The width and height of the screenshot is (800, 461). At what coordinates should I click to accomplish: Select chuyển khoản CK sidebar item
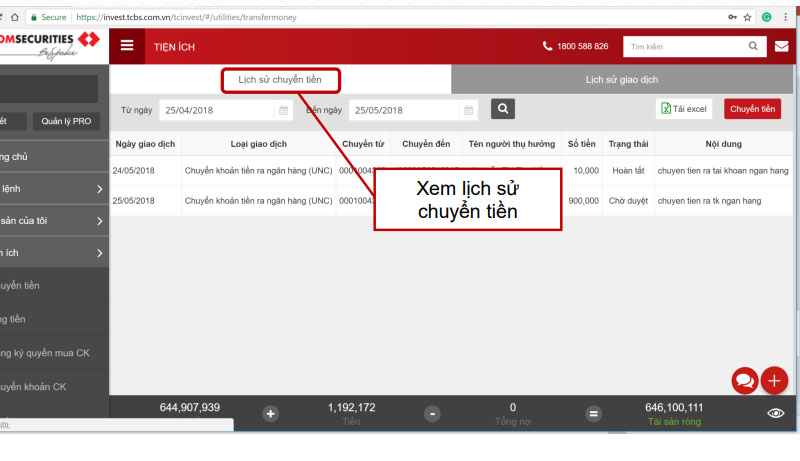point(54,387)
